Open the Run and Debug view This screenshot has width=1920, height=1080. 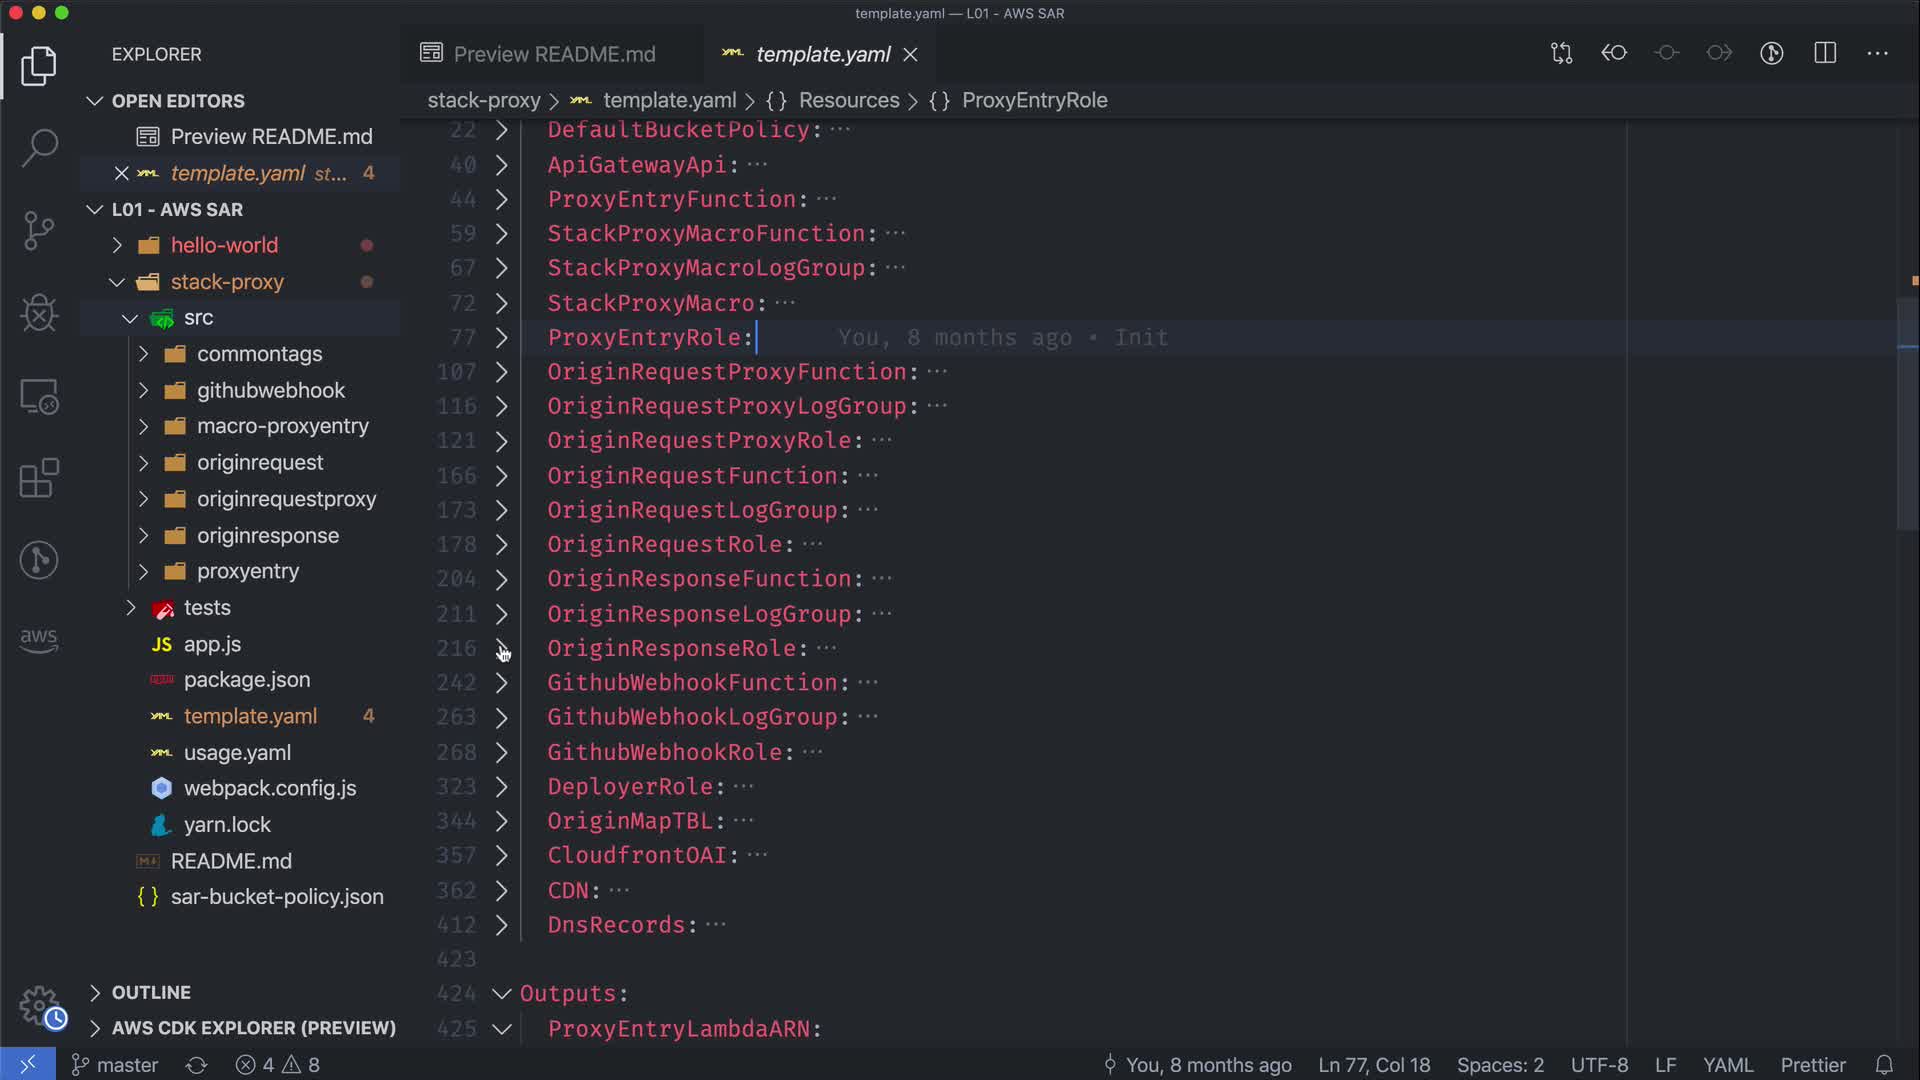pos(39,313)
